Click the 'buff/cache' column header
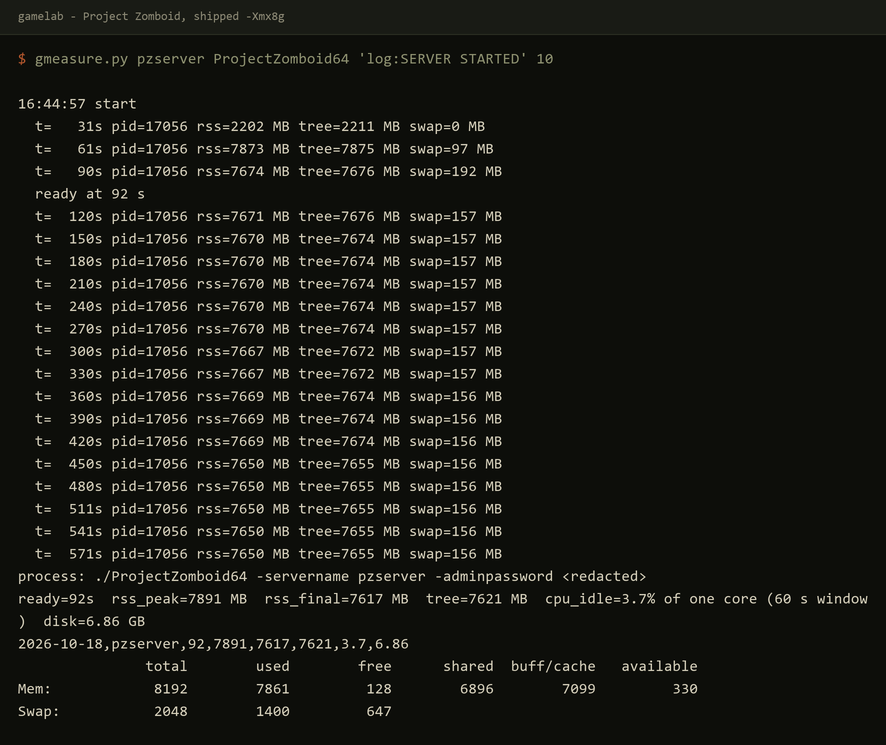The image size is (886, 745). coord(553,666)
